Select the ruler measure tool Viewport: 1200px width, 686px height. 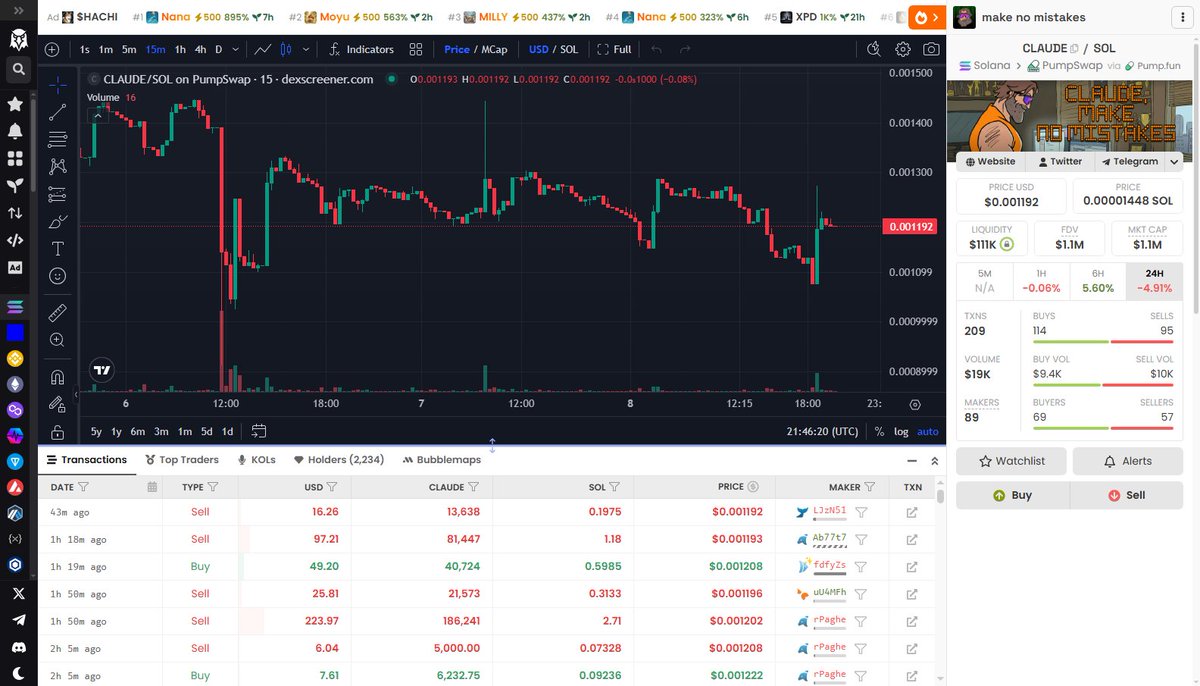click(58, 312)
